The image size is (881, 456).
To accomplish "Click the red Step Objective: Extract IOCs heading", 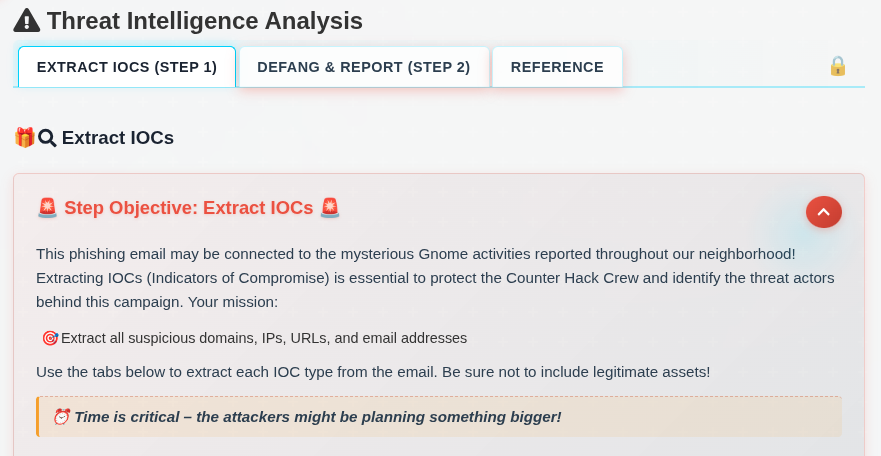I will (188, 208).
